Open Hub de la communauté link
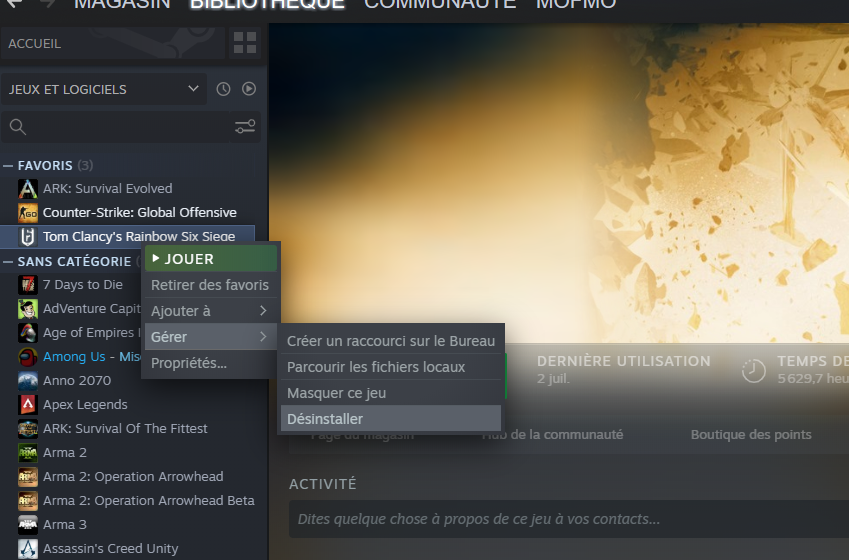The height and width of the screenshot is (560, 849). pos(552,434)
